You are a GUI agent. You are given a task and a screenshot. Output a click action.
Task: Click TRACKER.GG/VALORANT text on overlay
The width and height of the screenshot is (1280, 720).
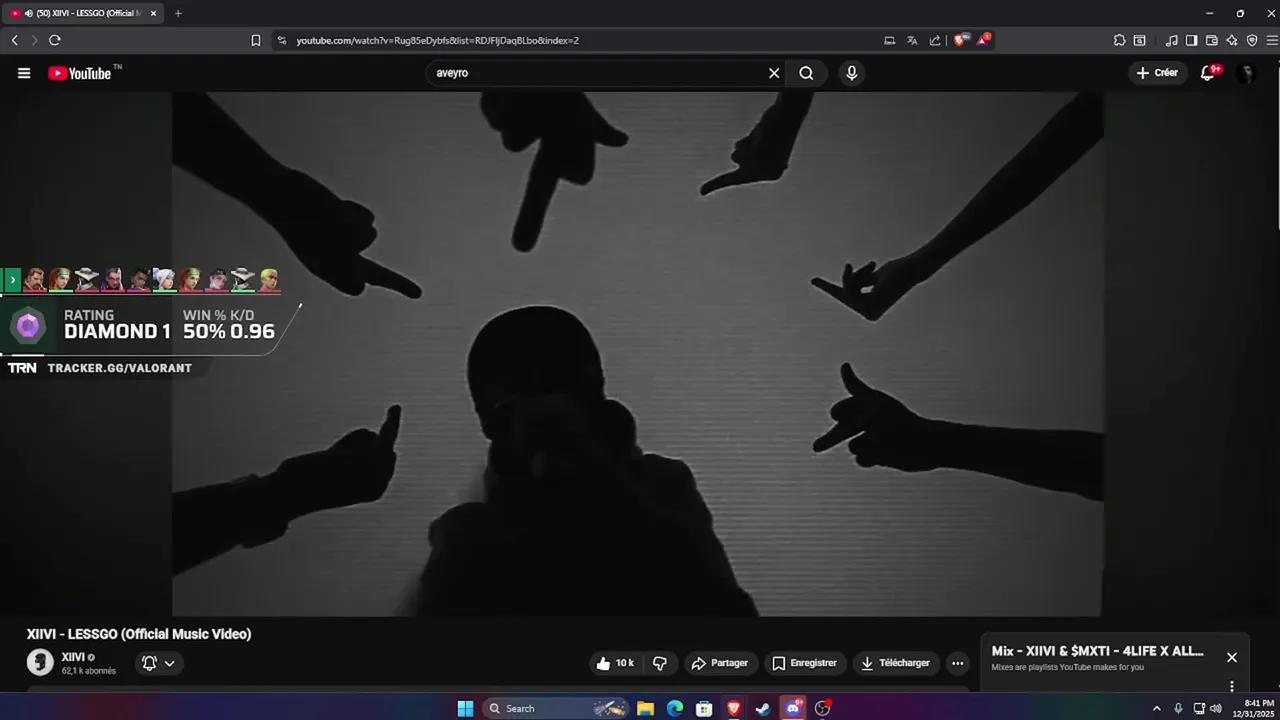[119, 368]
